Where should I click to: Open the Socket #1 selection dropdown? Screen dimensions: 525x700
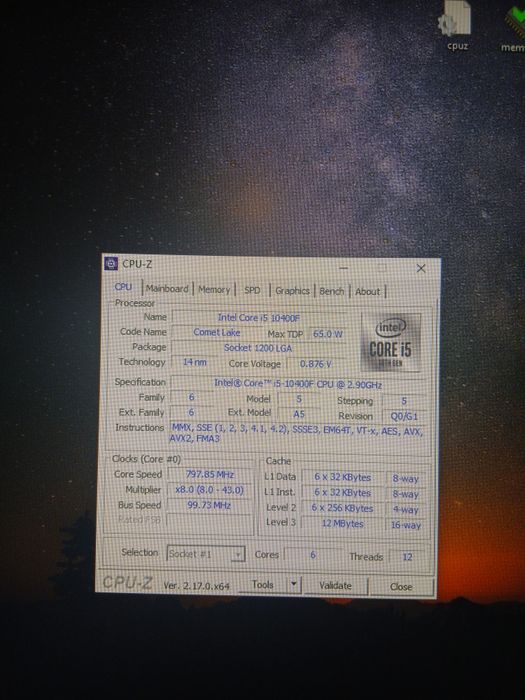click(205, 554)
